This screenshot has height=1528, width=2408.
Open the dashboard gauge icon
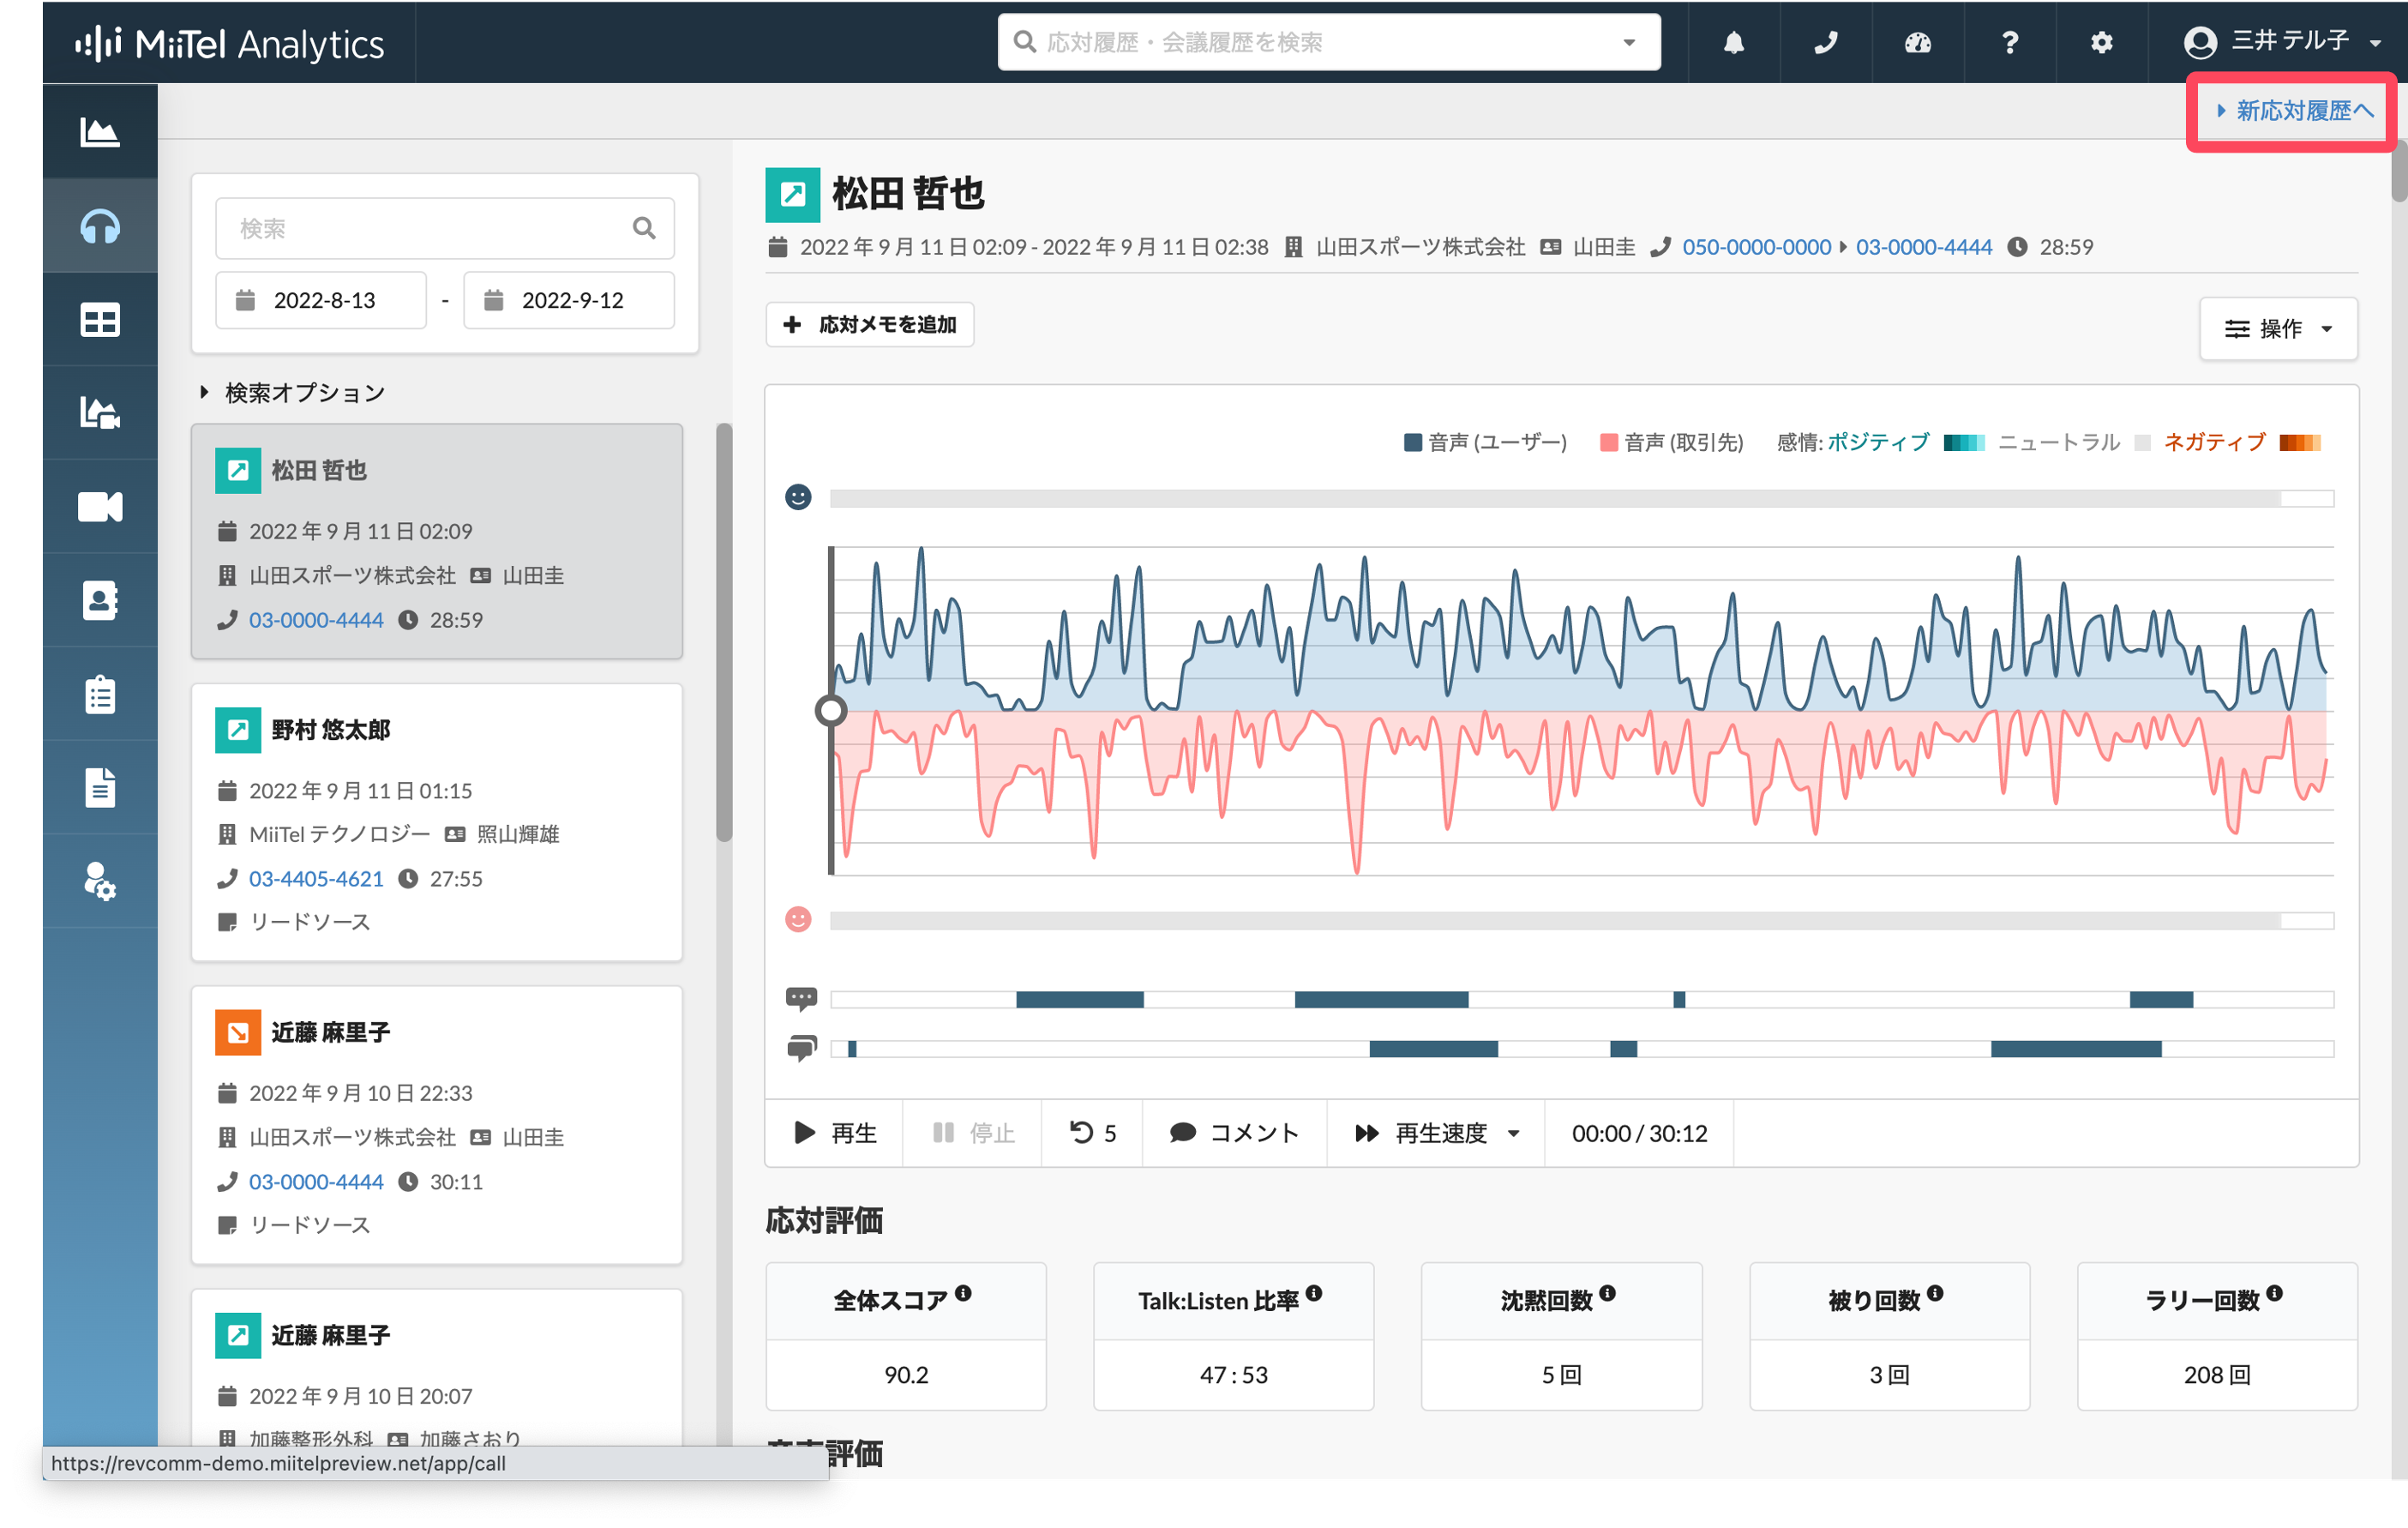click(x=1917, y=42)
